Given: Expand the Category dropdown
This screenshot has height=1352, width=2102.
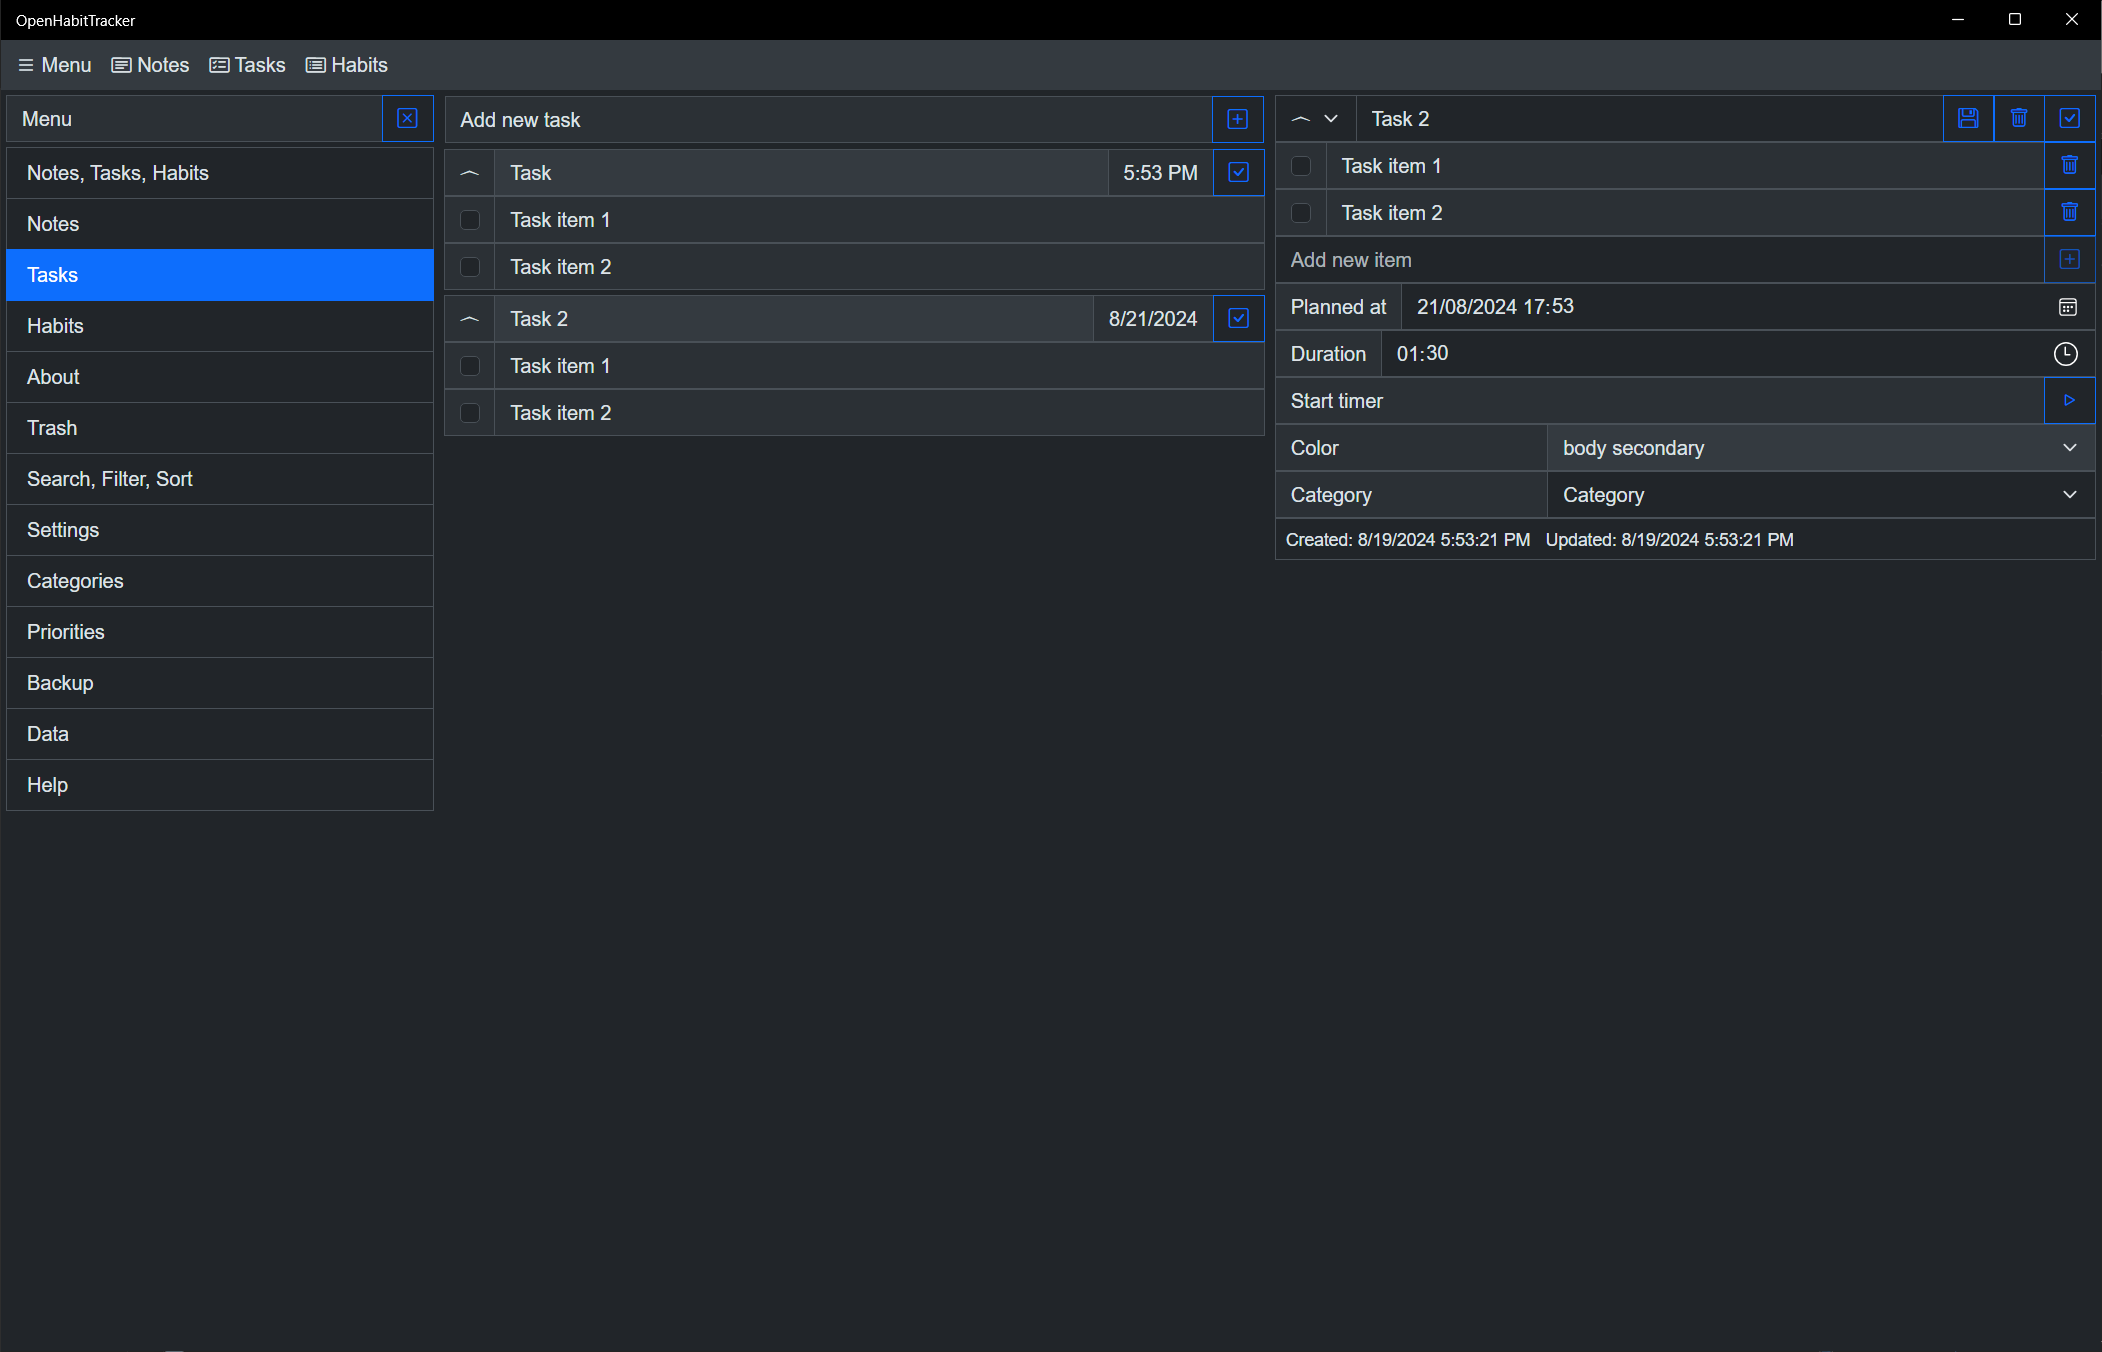Looking at the screenshot, I should point(1820,495).
